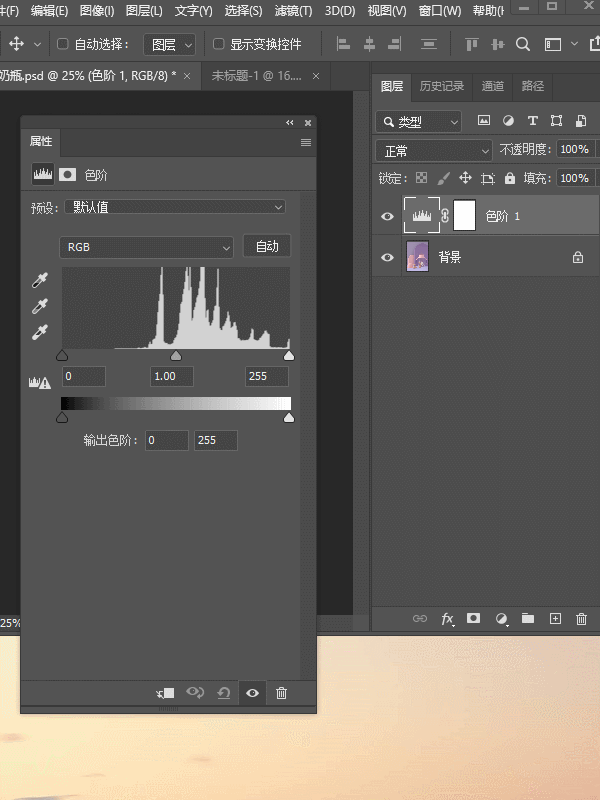Switch to the 路径 tab
Viewport: 600px width, 800px height.
pos(532,86)
